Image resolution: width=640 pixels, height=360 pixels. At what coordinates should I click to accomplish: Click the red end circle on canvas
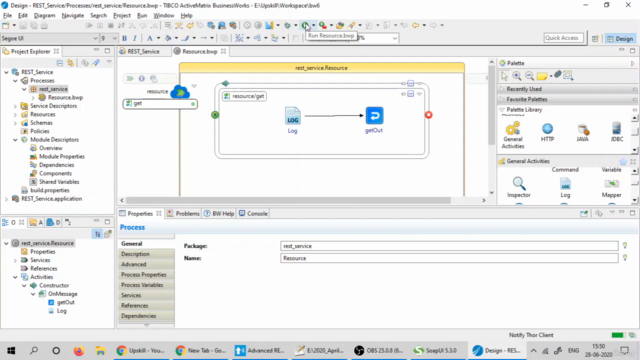428,115
